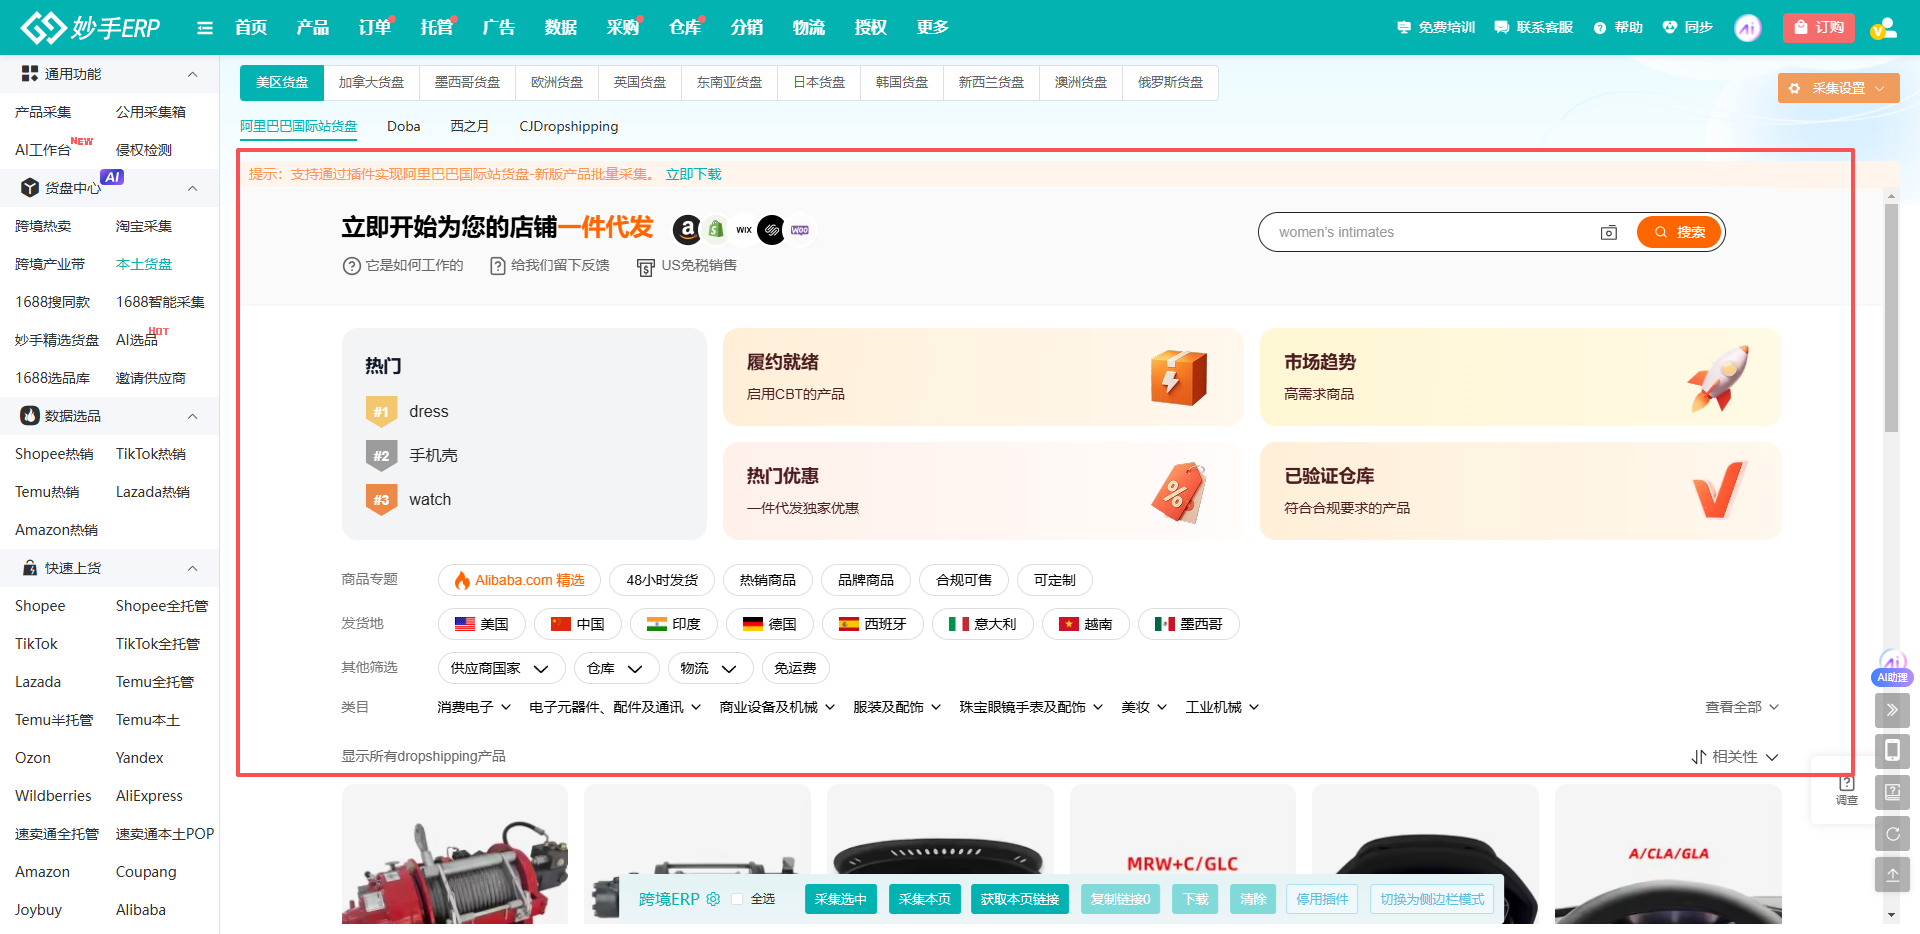This screenshot has width=1920, height=934.
Task: Toggle the 美国 ship-from filter
Action: (x=481, y=624)
